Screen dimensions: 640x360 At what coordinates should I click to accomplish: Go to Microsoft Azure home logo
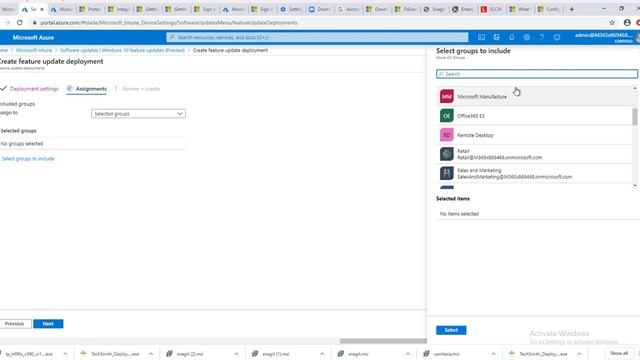tap(33, 38)
